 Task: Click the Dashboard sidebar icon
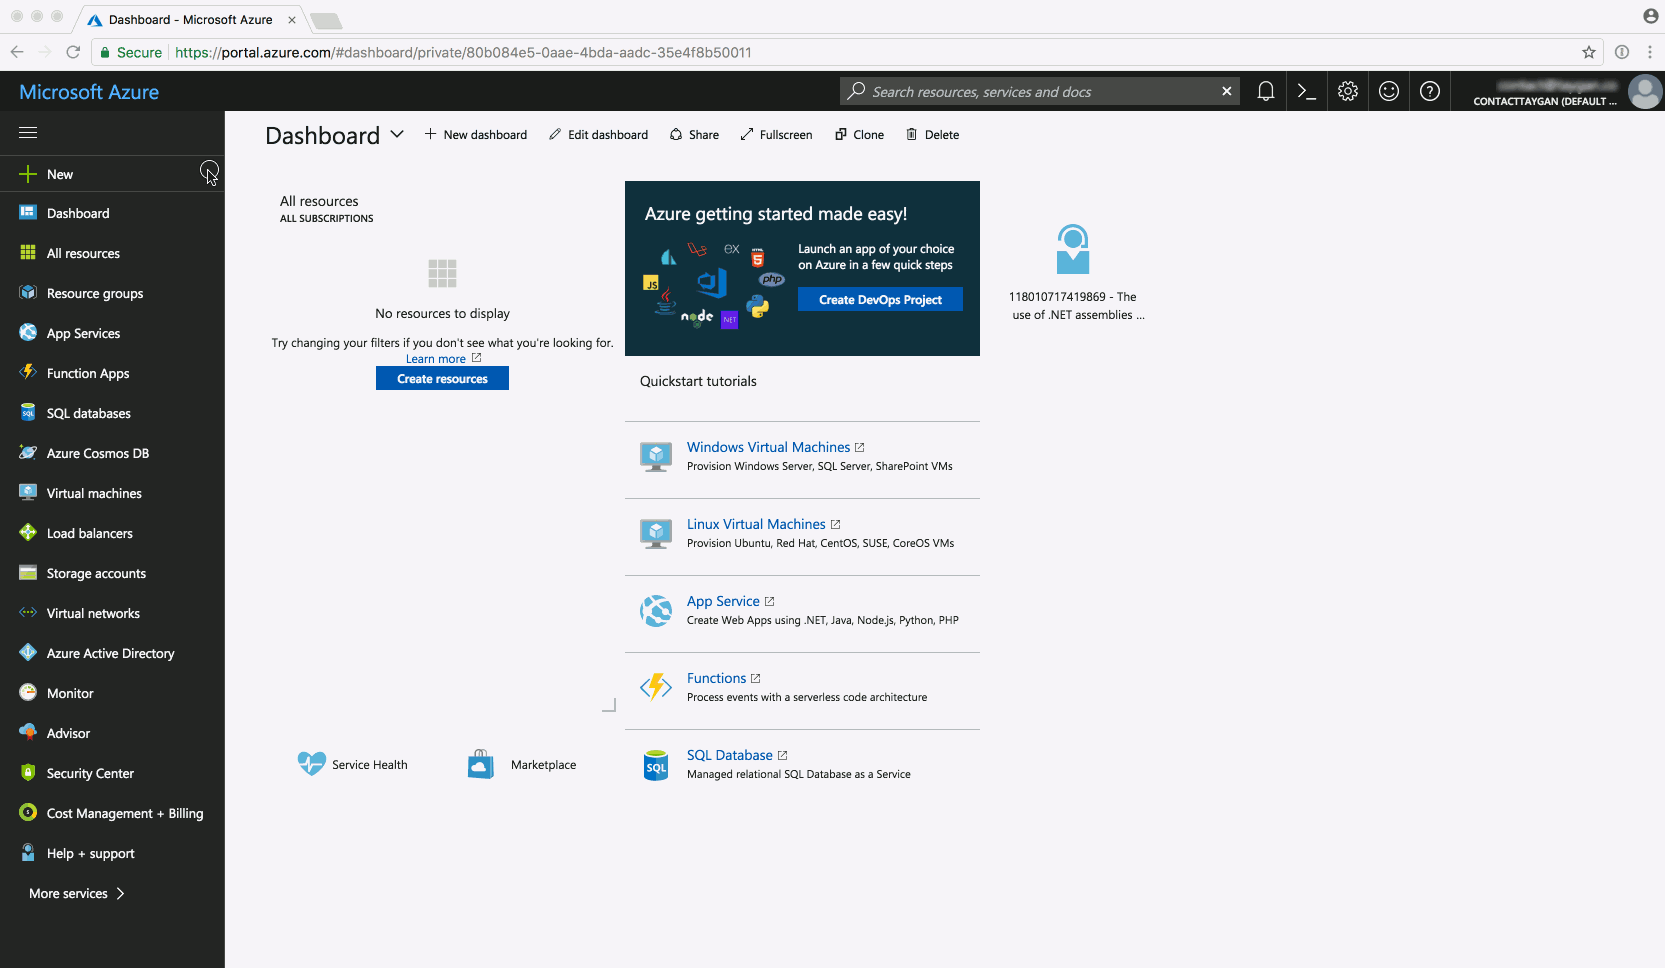tap(28, 213)
